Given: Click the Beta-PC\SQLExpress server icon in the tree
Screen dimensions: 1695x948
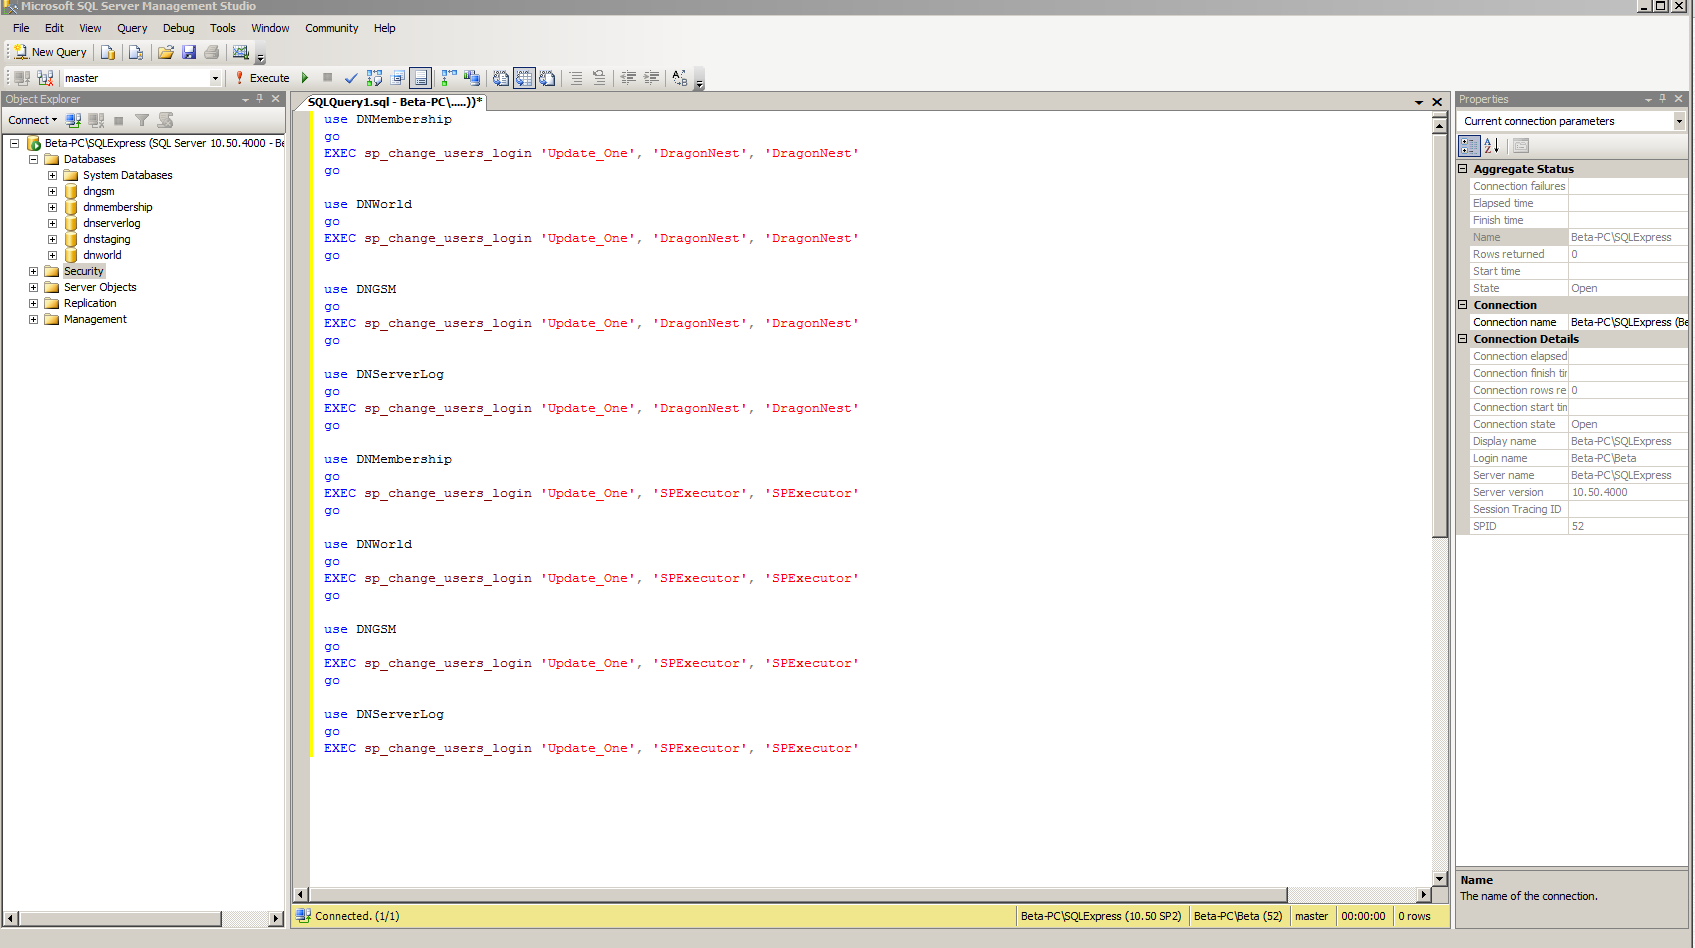Looking at the screenshot, I should pos(33,143).
